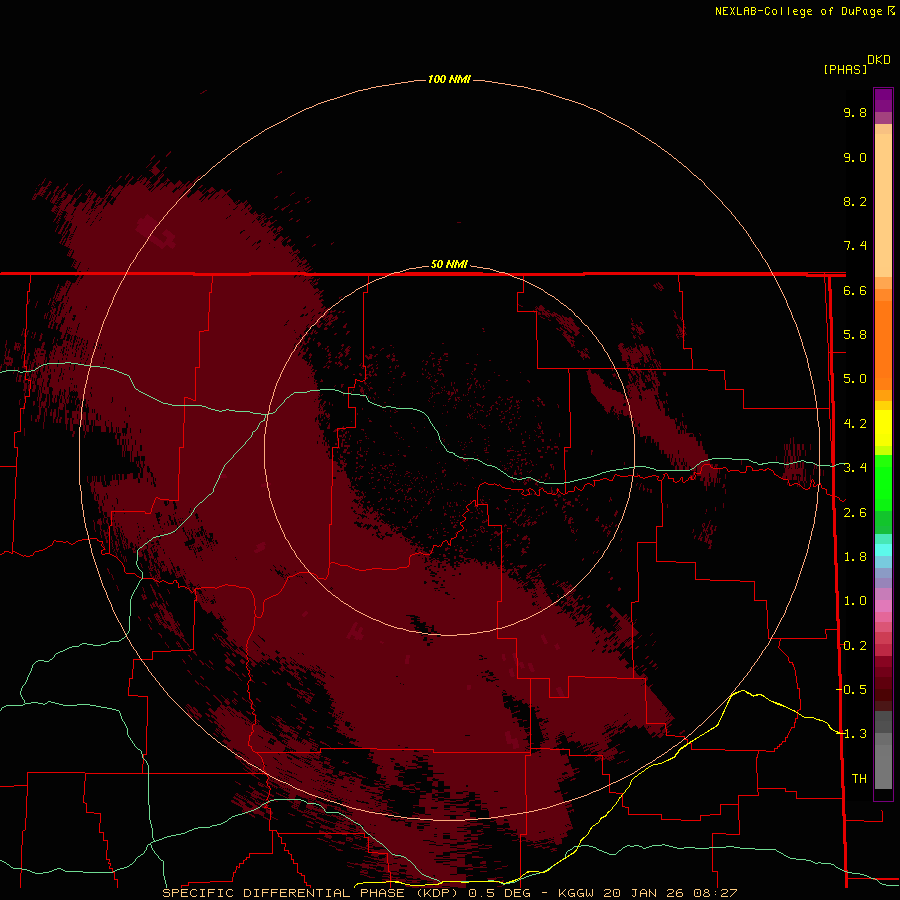Click the [PHAS] legend heading

(x=845, y=69)
